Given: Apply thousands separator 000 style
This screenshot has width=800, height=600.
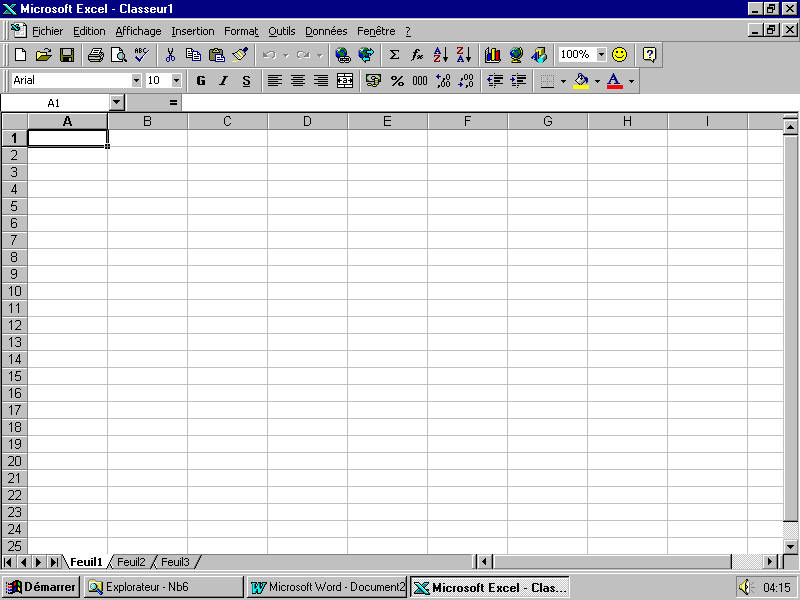Looking at the screenshot, I should (420, 81).
